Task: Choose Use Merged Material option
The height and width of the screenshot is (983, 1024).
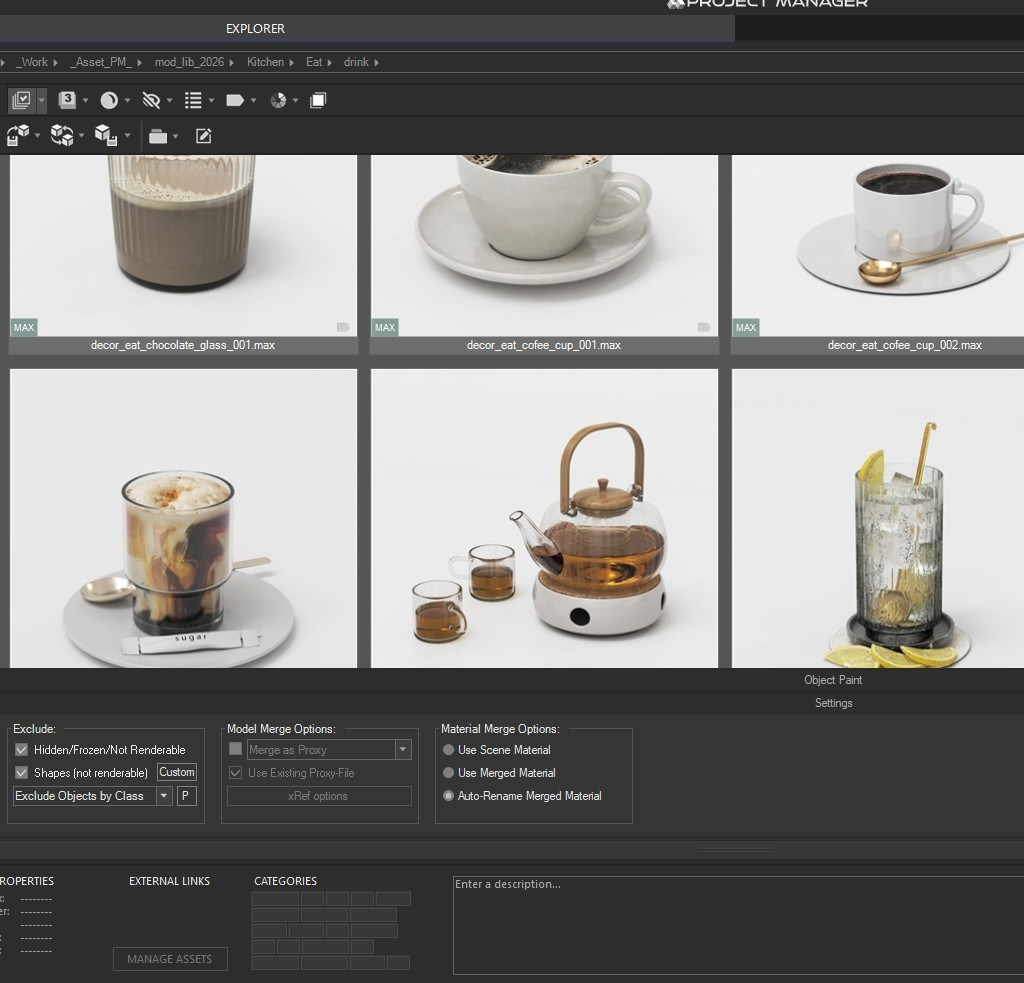Action: (449, 773)
